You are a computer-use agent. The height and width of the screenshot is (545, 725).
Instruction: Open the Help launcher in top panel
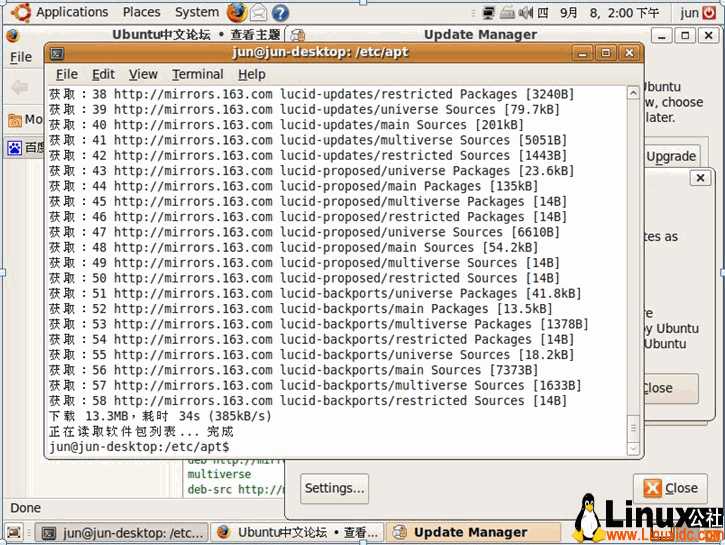(280, 13)
